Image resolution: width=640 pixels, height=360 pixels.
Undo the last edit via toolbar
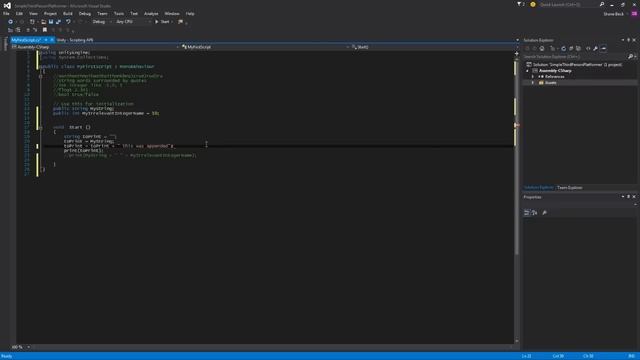click(x=68, y=22)
